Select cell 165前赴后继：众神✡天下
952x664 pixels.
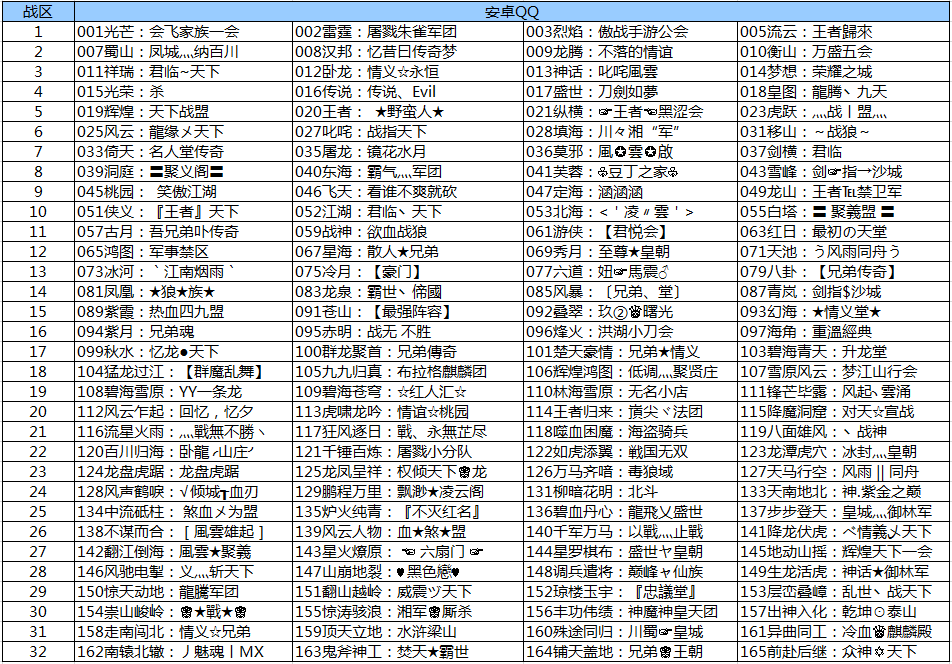click(x=843, y=652)
